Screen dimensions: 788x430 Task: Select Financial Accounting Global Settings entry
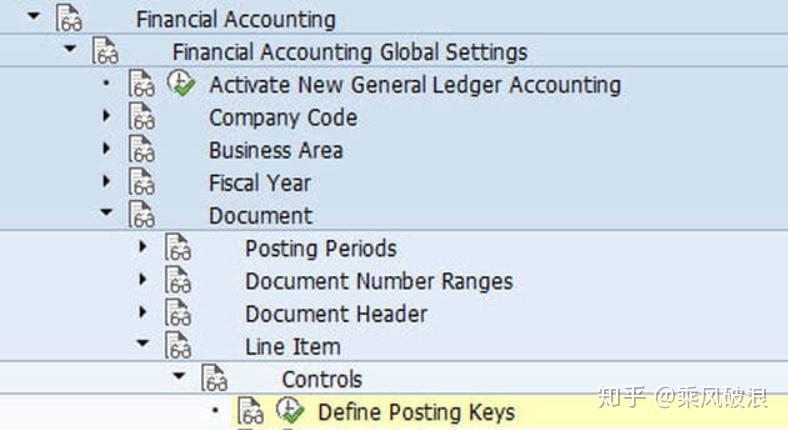click(349, 52)
